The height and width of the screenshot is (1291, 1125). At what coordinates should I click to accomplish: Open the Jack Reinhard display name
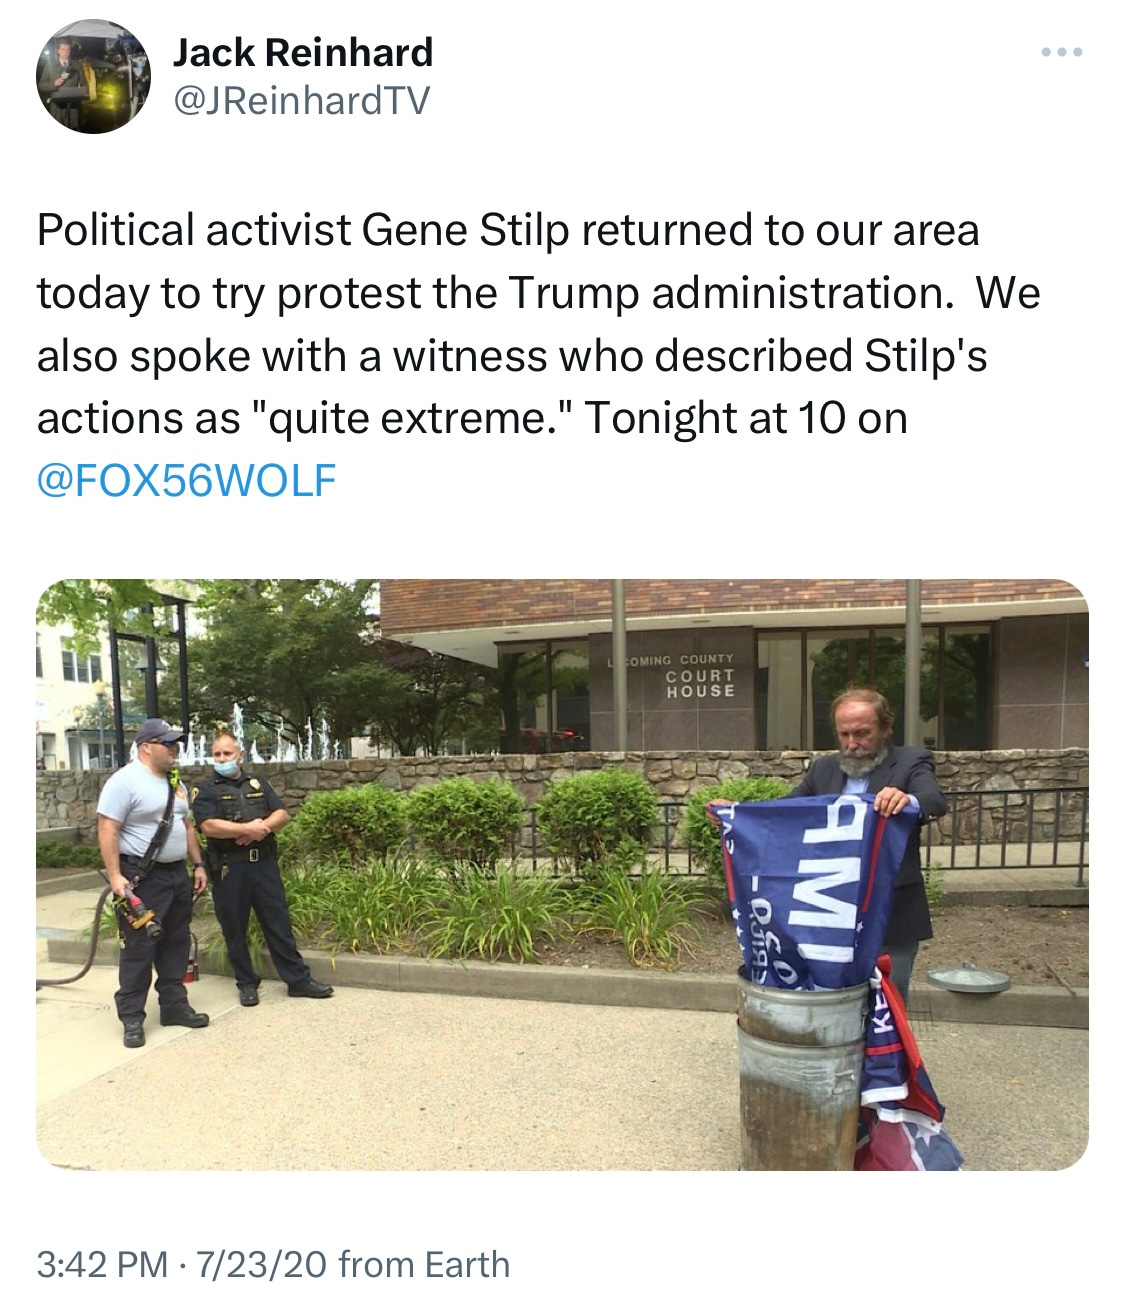click(x=303, y=52)
